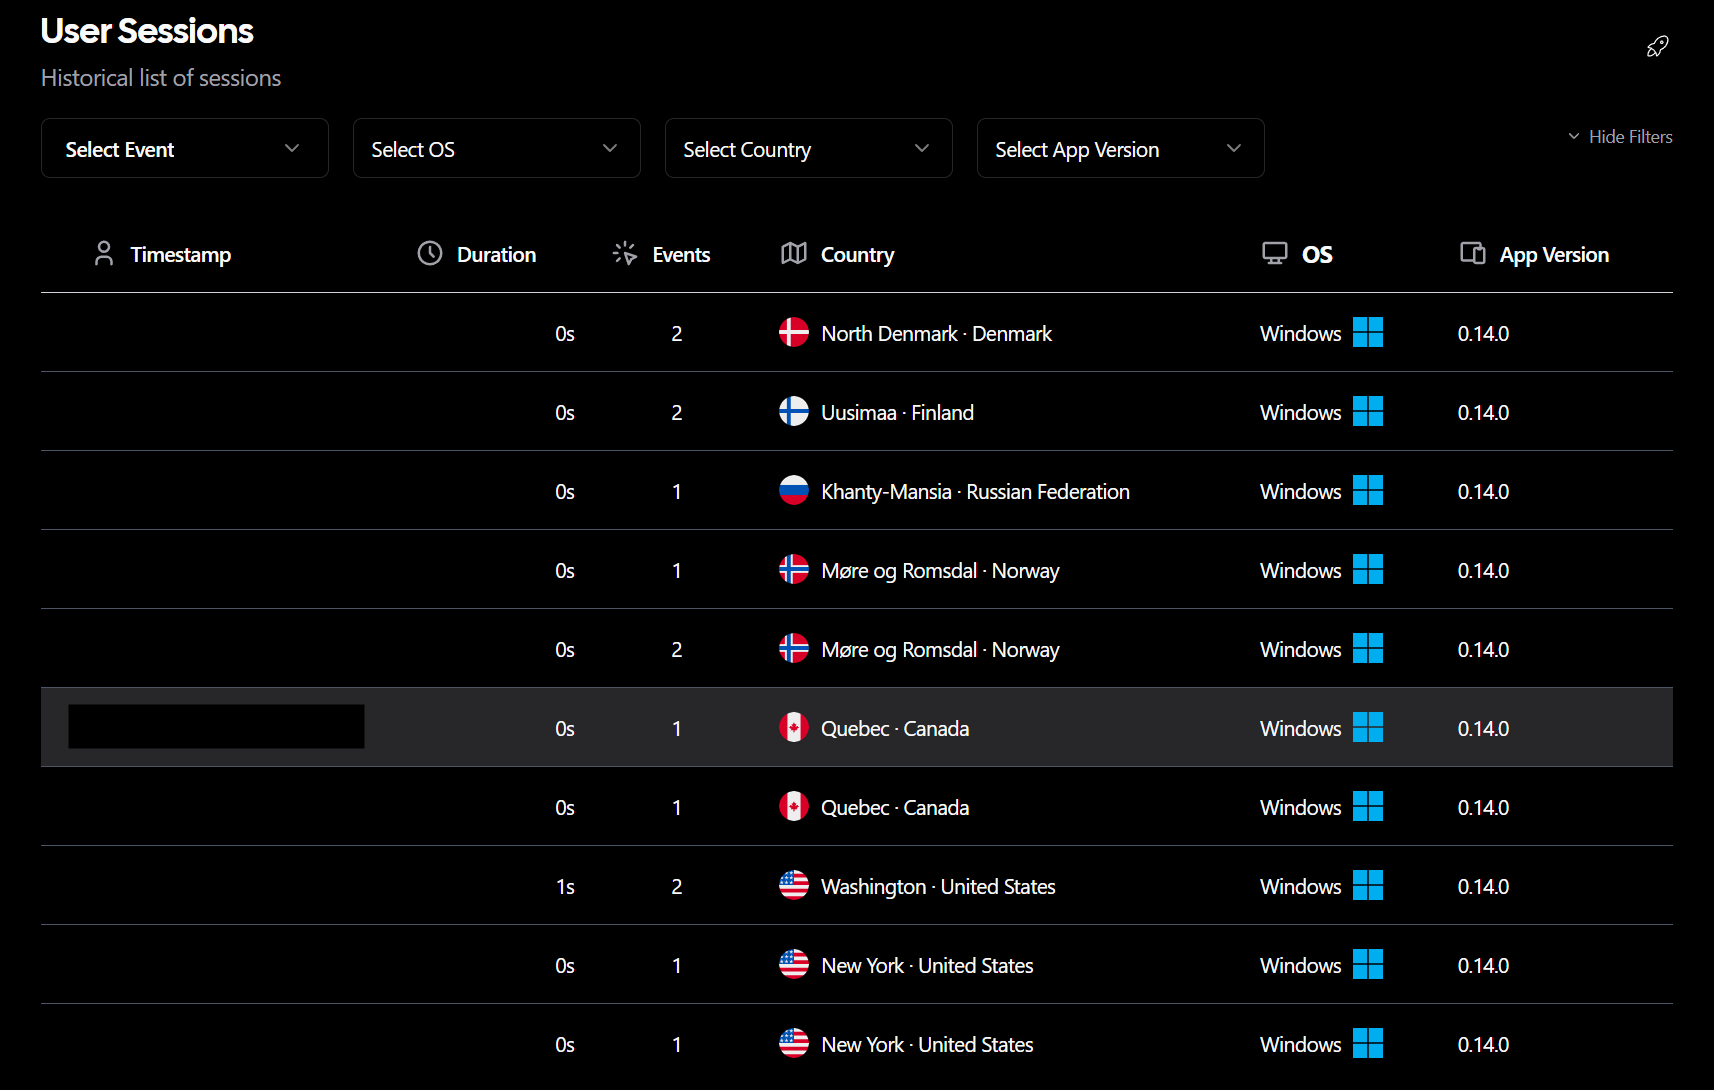Viewport: 1714px width, 1090px height.
Task: Click the person icon beside Timestamp
Action: (x=104, y=254)
